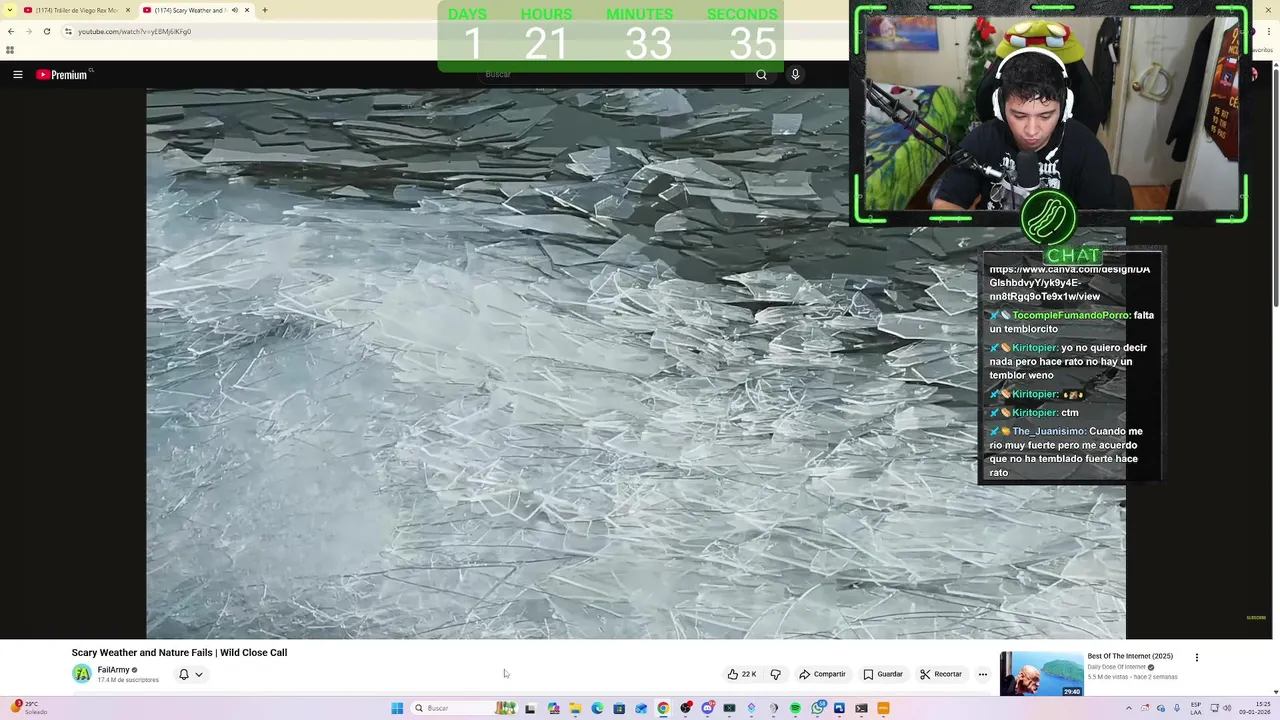Click the OneDrive cloud tray icon

tap(1161, 708)
